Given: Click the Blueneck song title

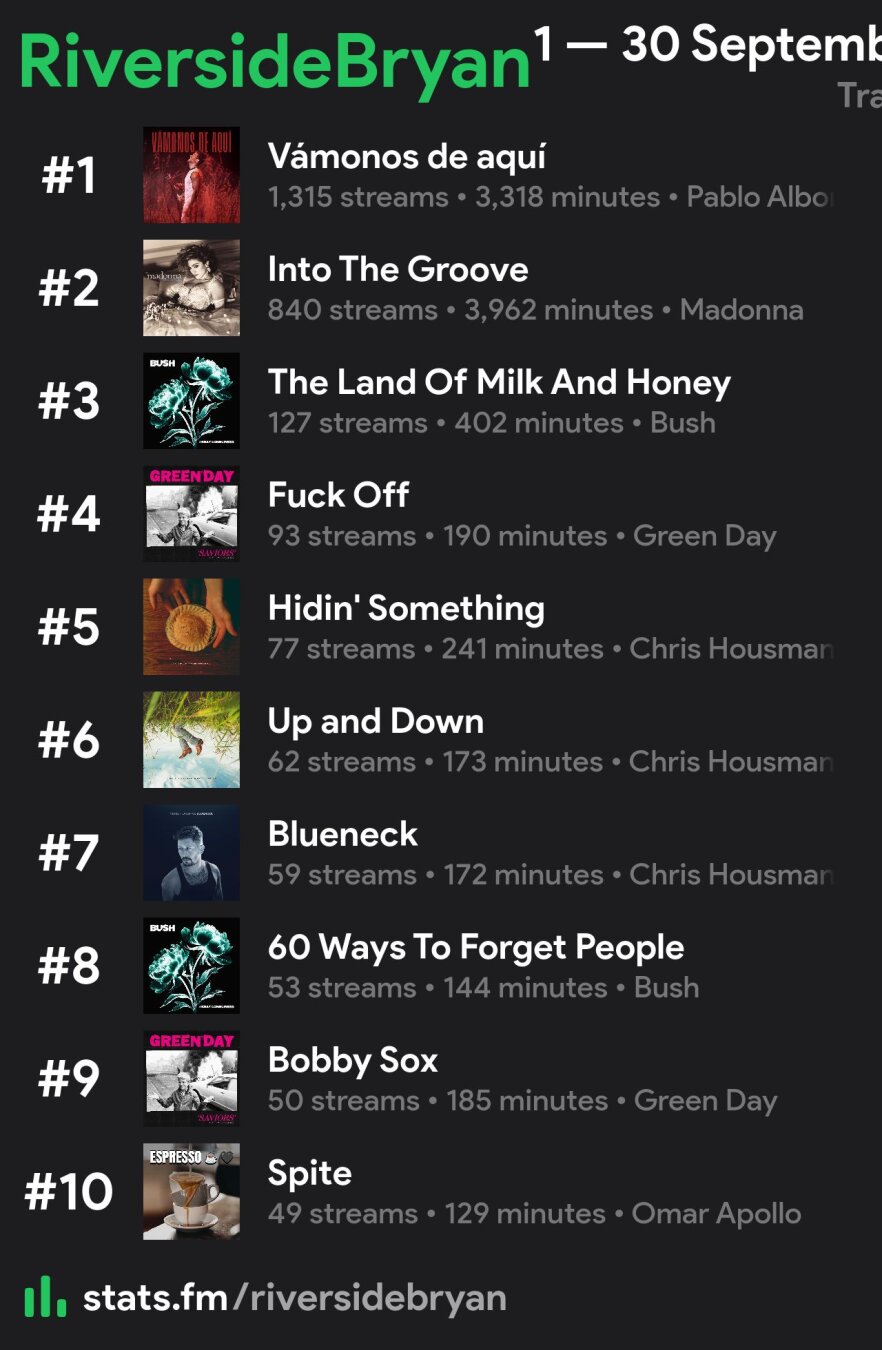Looking at the screenshot, I should tap(343, 834).
